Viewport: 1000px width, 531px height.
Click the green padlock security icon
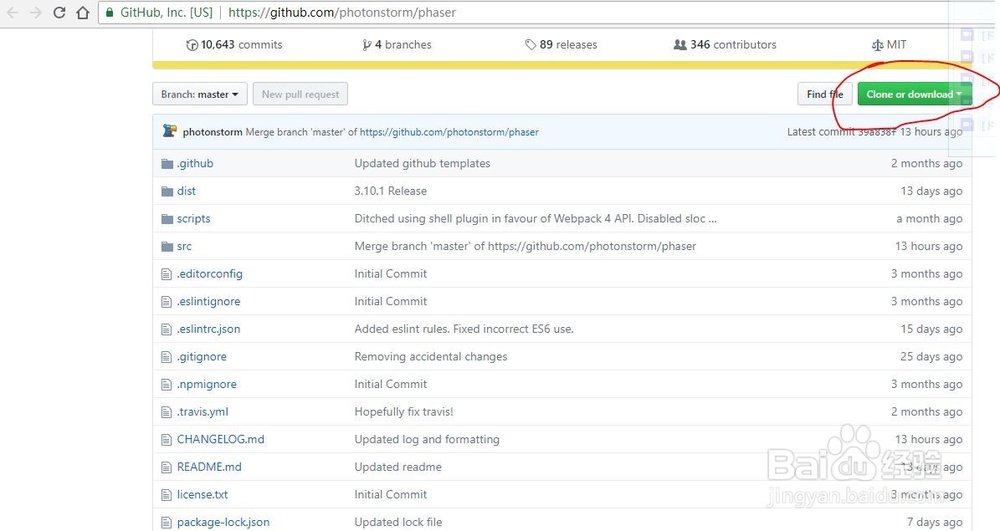coord(109,13)
